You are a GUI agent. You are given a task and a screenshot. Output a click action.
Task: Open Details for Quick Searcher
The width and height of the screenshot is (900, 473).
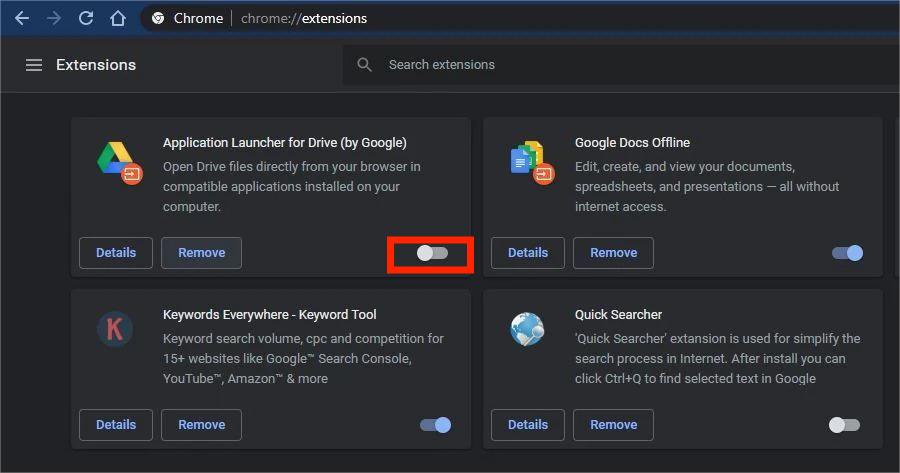(x=528, y=425)
